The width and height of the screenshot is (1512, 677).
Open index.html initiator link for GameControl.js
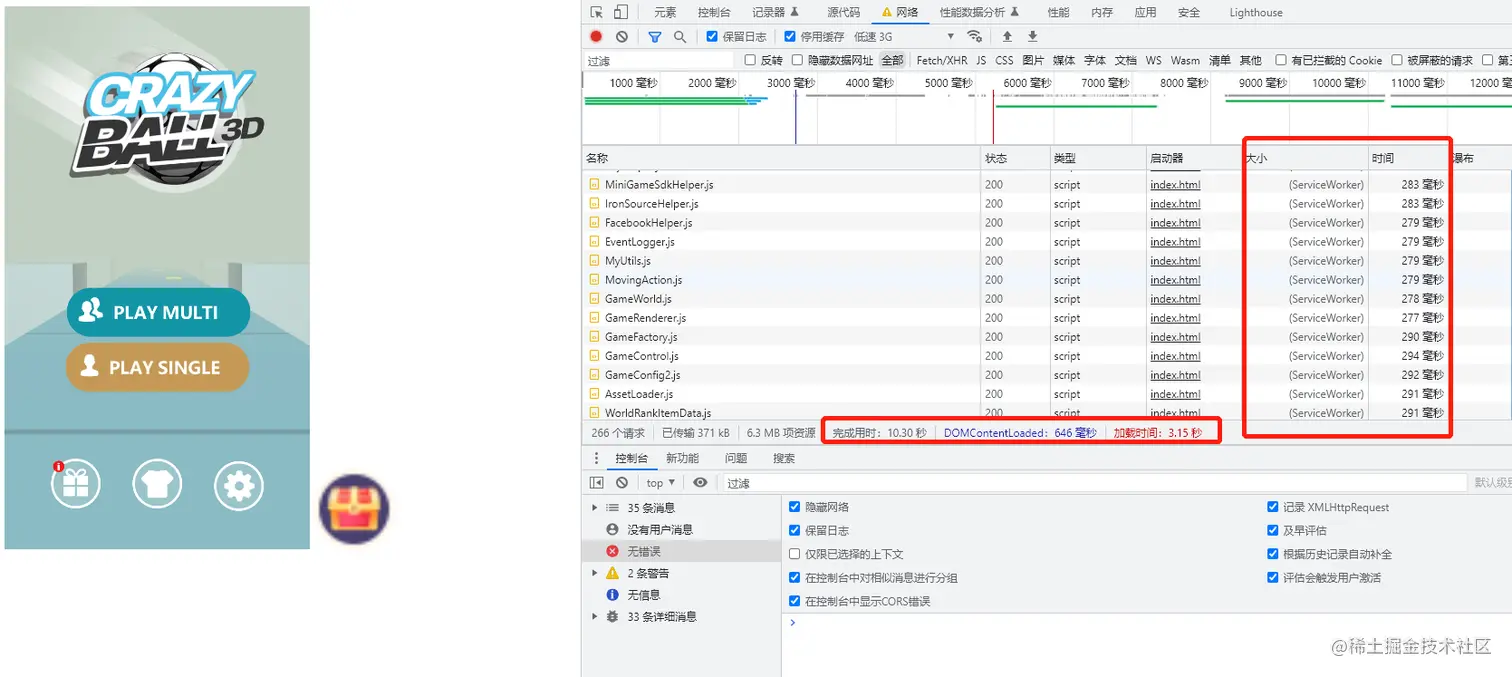click(1175, 356)
